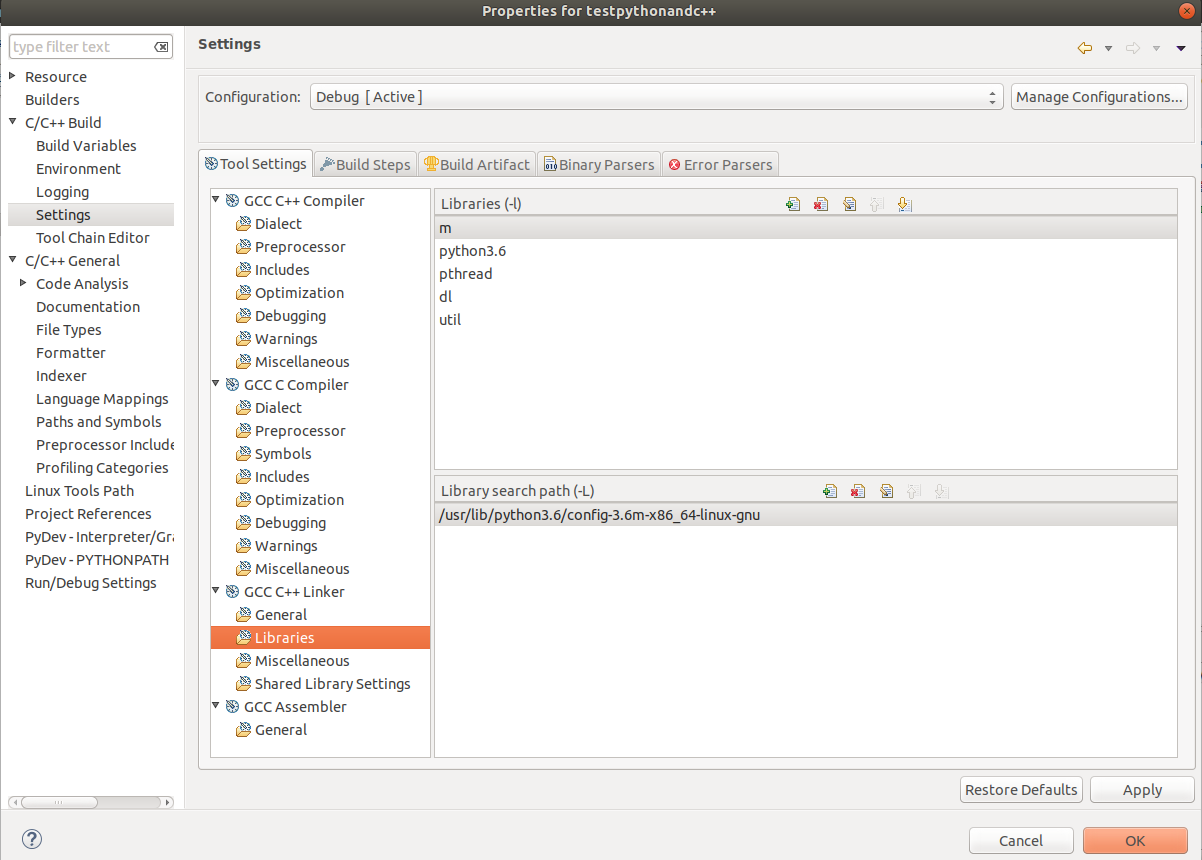Screen dimensions: 1202x860
Task: Move Library search path entry up
Action: (x=912, y=491)
